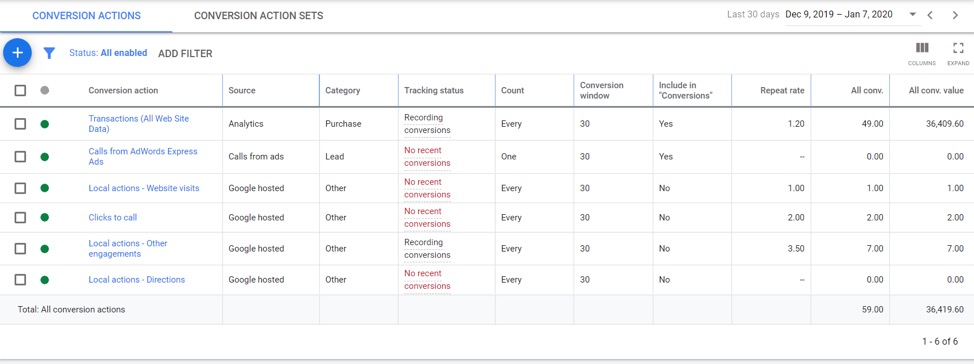This screenshot has width=974, height=364.
Task: Open Local actions - Website visits link
Action: (x=144, y=188)
